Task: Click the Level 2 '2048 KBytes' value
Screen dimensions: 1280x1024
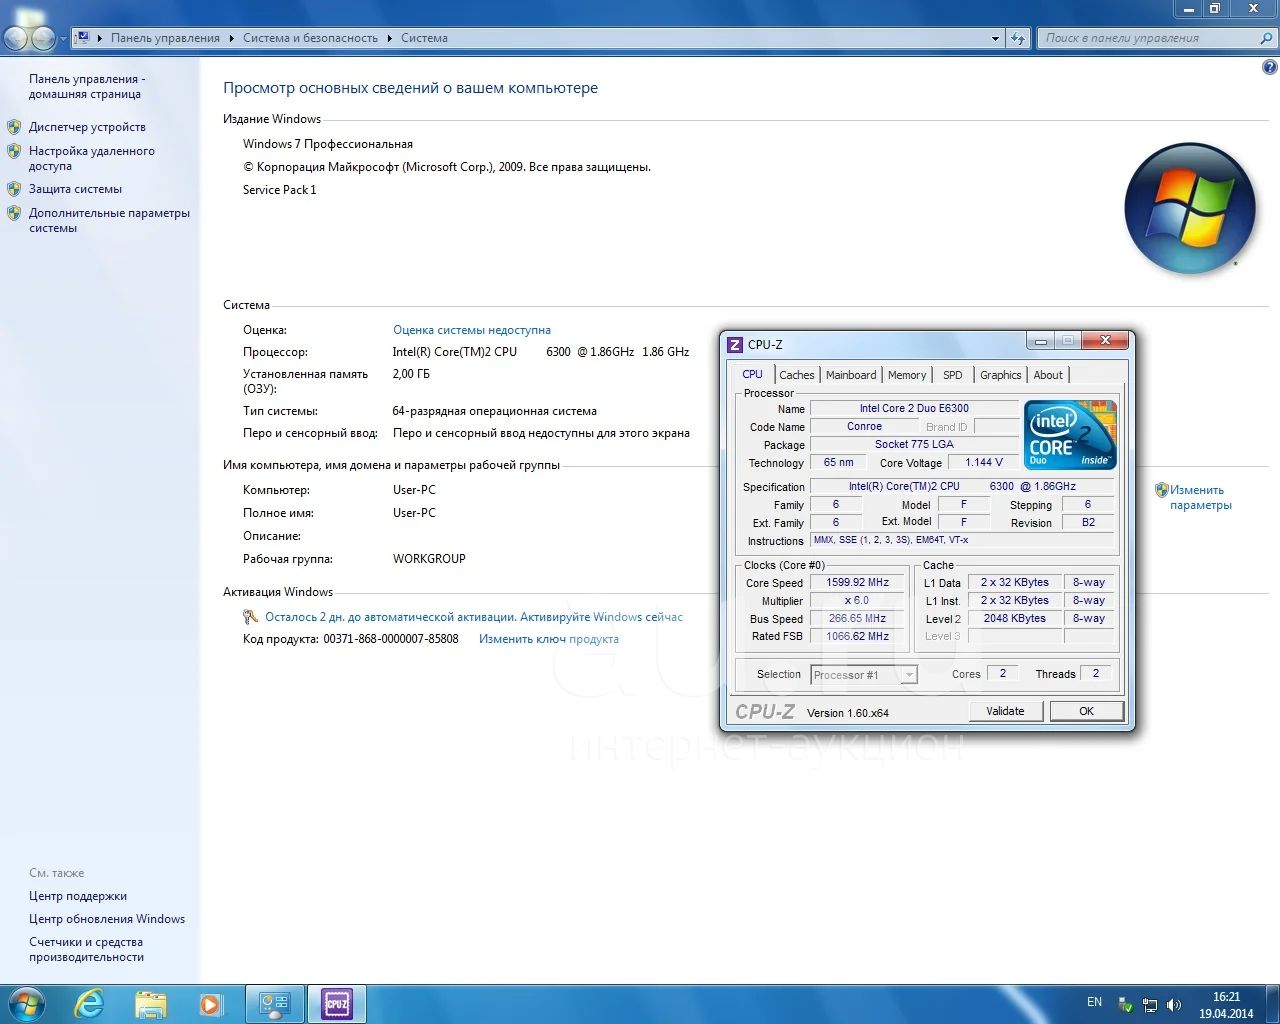Action: 1014,618
